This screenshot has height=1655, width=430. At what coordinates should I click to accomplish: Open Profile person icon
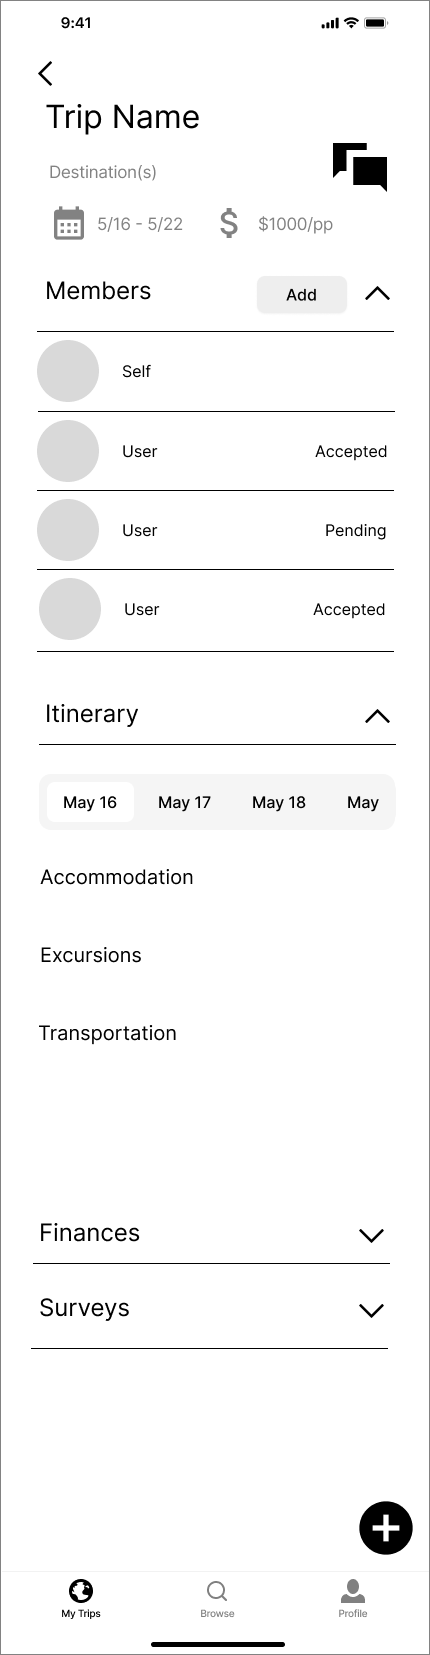(353, 1590)
